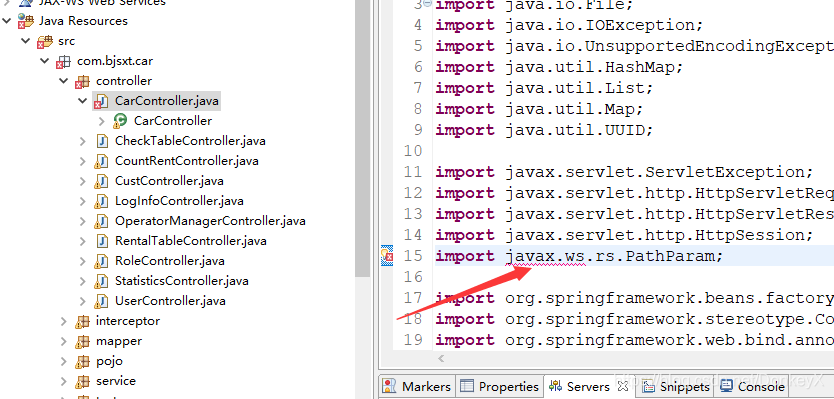This screenshot has width=834, height=399.
Task: Click the RoleController.java file icon
Action: [x=101, y=261]
